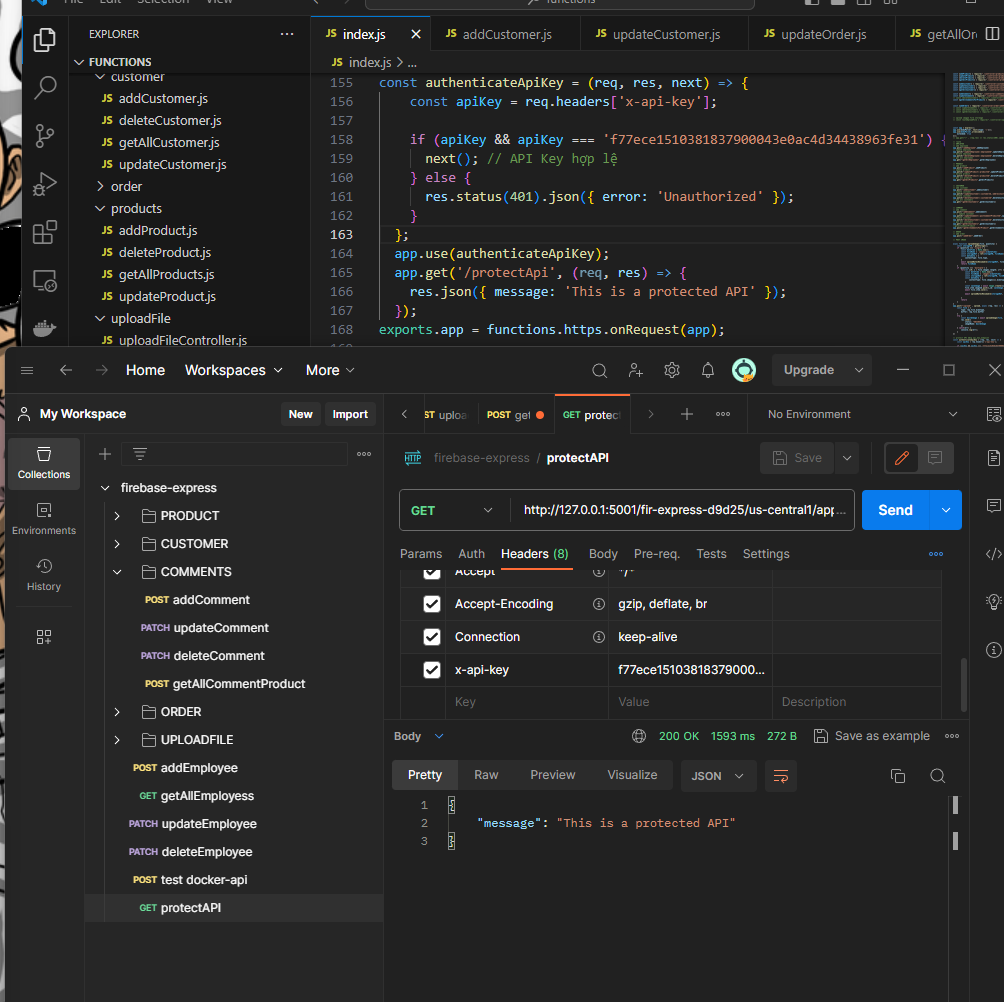The image size is (1004, 1002).
Task: Click the request URL input field
Action: tap(686, 510)
